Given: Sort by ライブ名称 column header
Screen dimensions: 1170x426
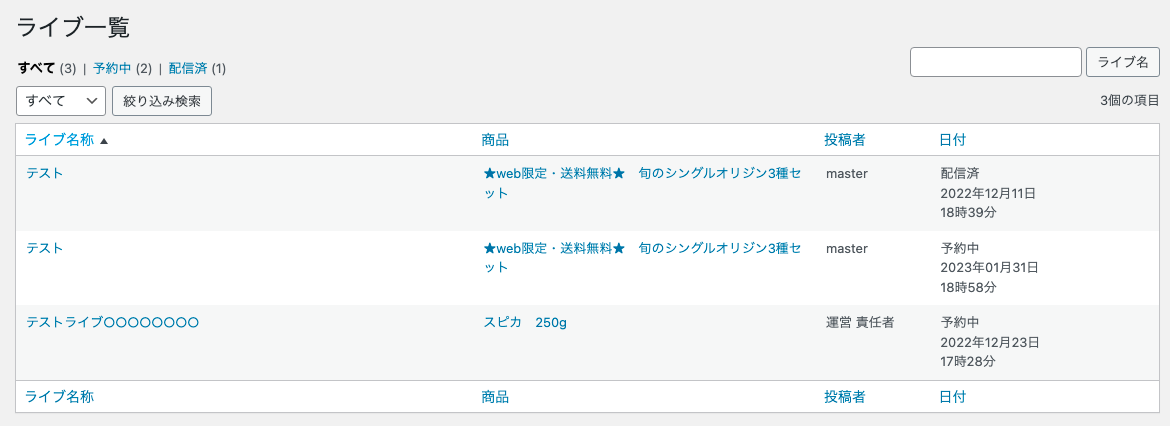Looking at the screenshot, I should (x=59, y=140).
